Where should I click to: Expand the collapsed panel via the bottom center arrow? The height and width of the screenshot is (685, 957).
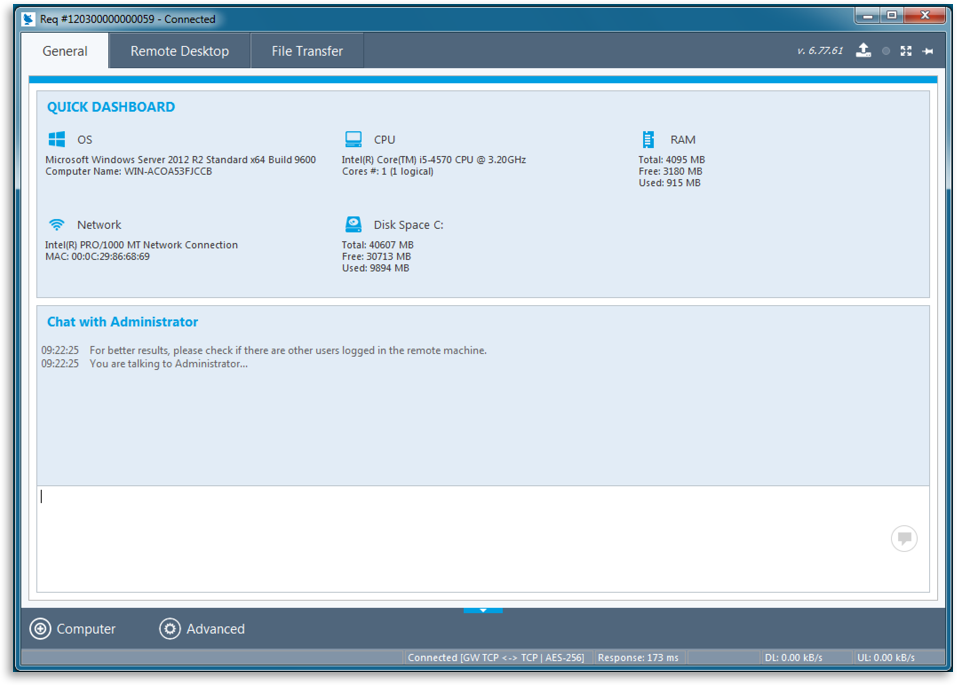(x=483, y=609)
